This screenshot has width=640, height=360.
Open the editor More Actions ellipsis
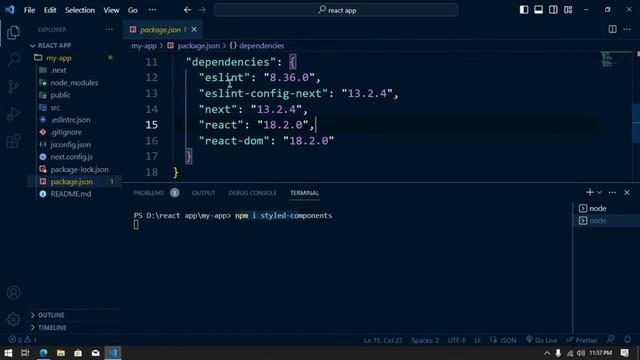pyautogui.click(x=627, y=29)
